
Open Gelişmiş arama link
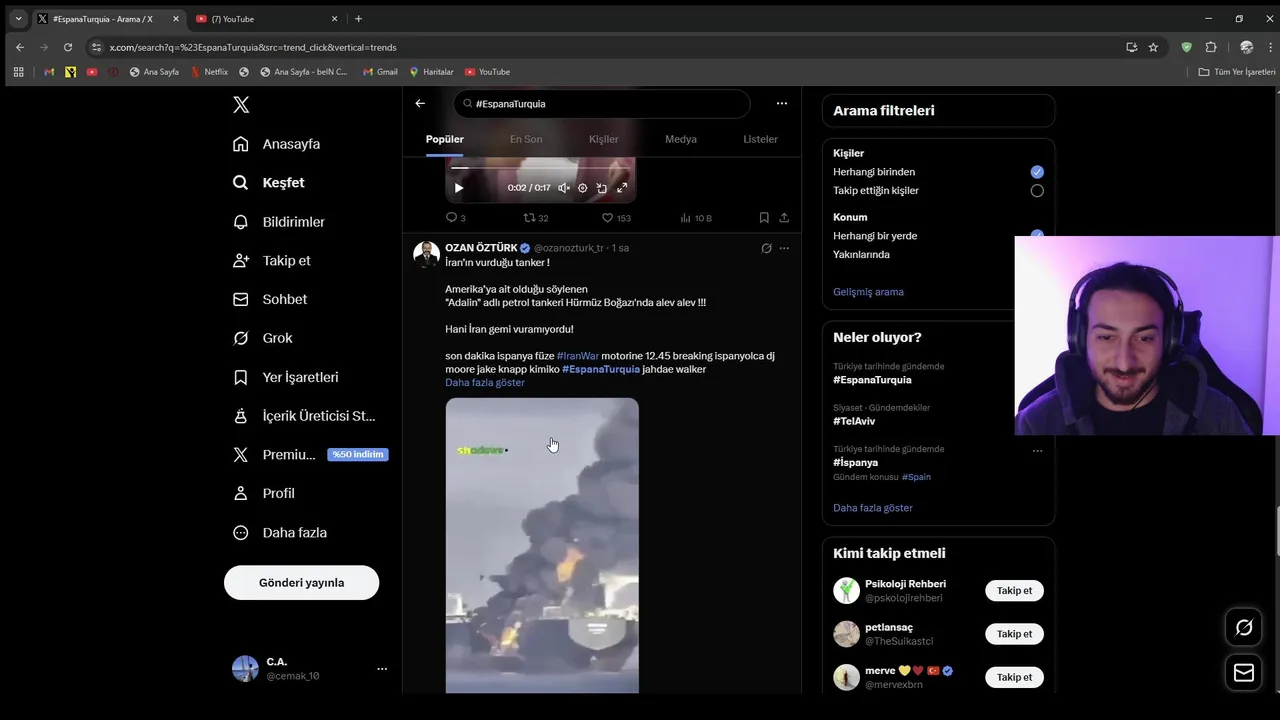click(x=868, y=292)
